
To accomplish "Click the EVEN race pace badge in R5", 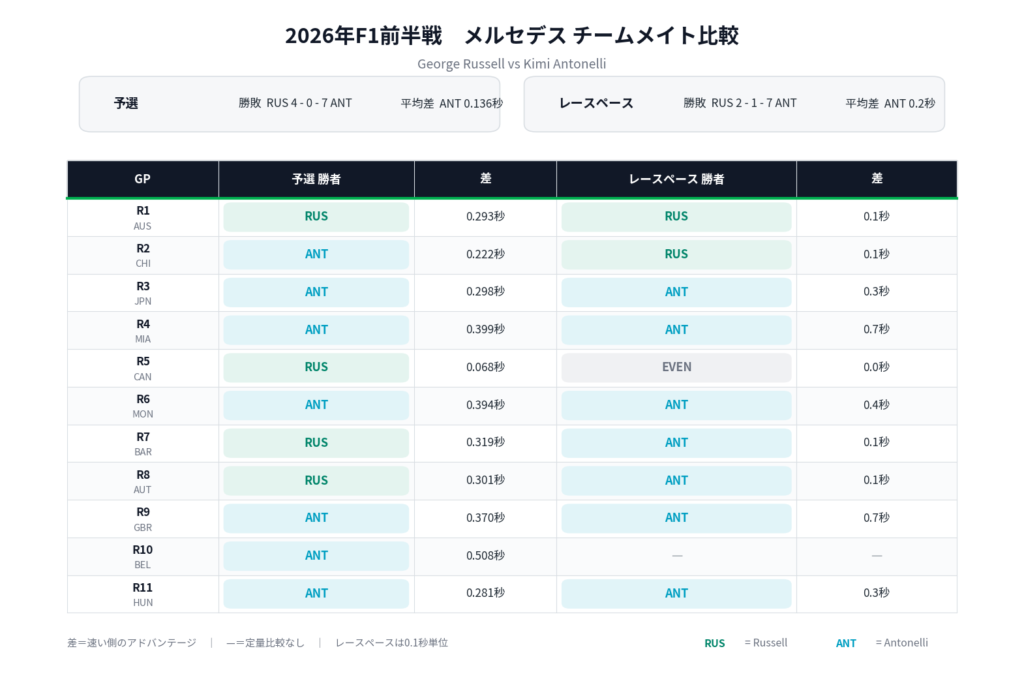I will (677, 368).
